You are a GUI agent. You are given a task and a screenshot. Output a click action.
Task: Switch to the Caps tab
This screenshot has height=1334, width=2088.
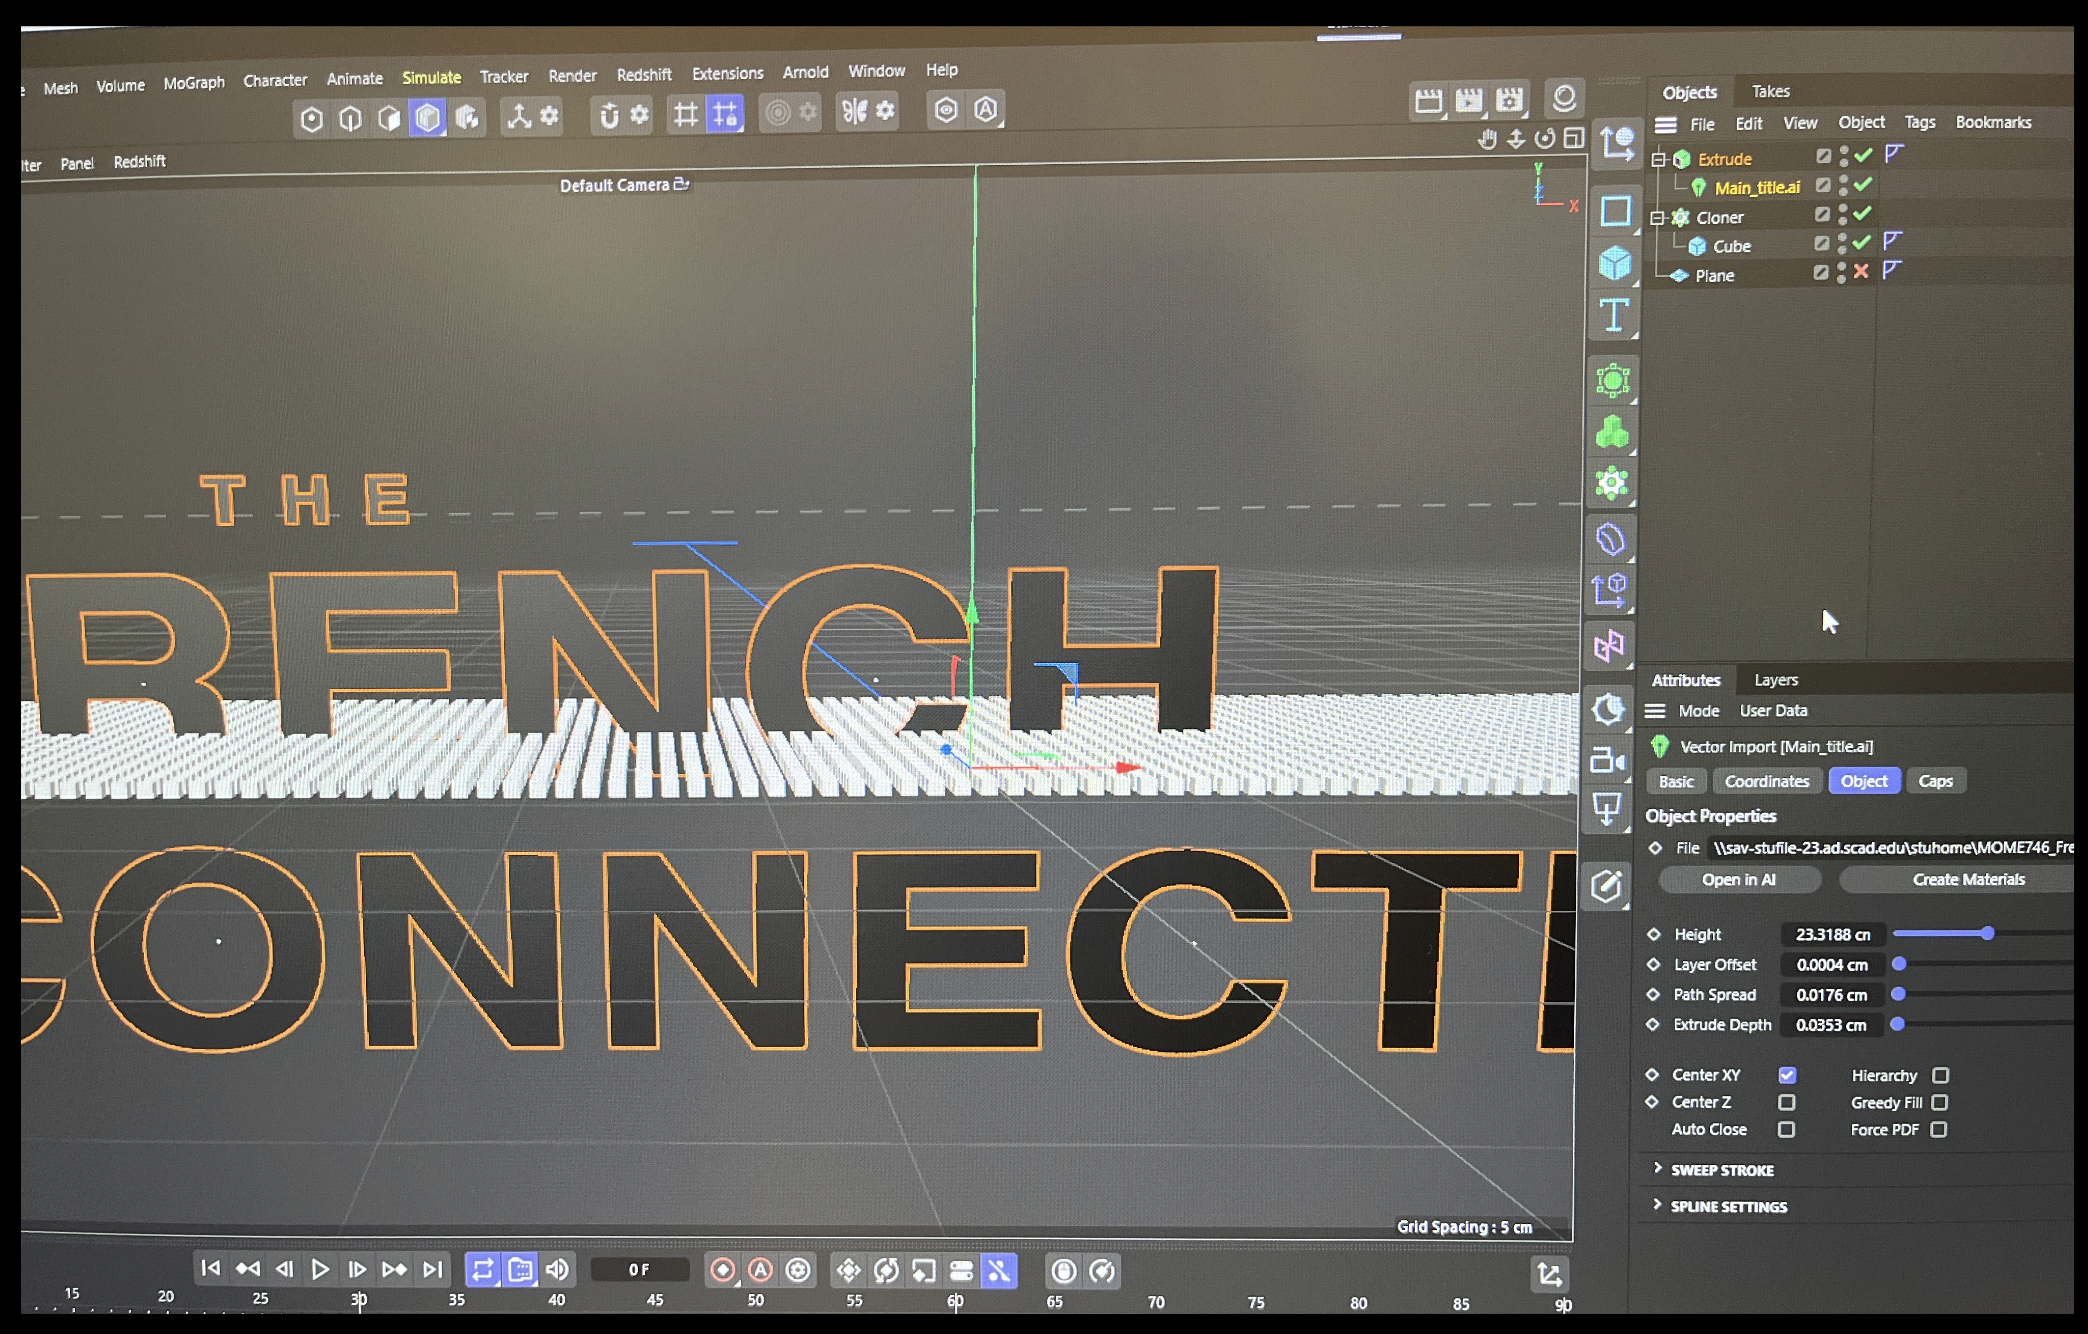(x=1935, y=781)
